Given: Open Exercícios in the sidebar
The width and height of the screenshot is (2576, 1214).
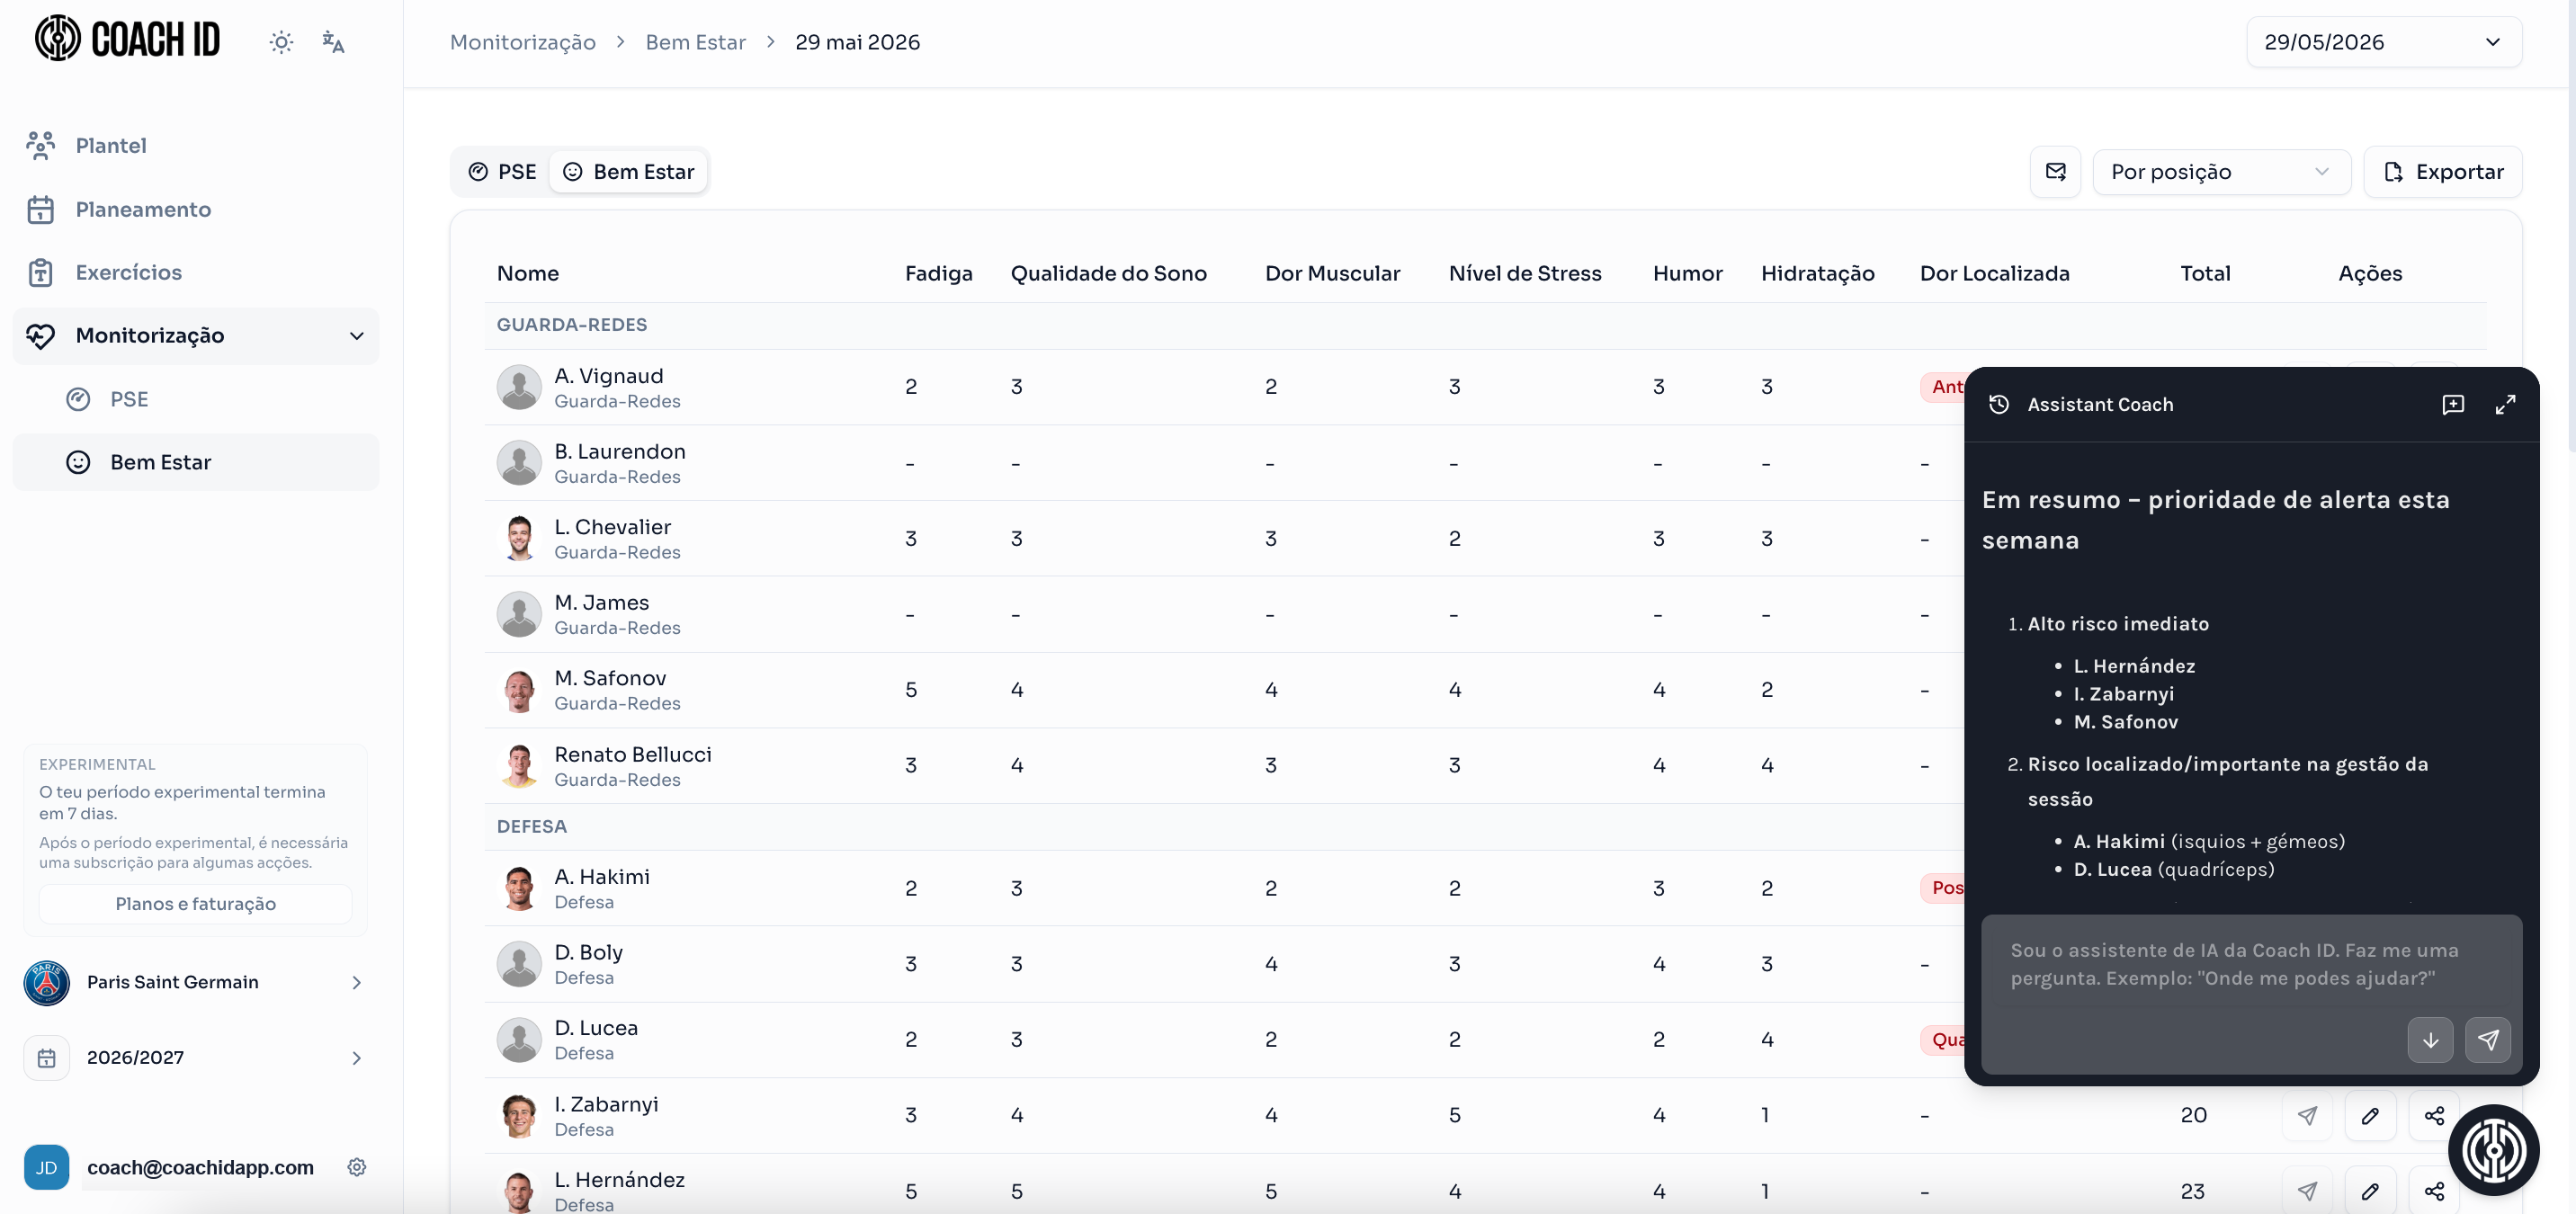Looking at the screenshot, I should coord(196,272).
